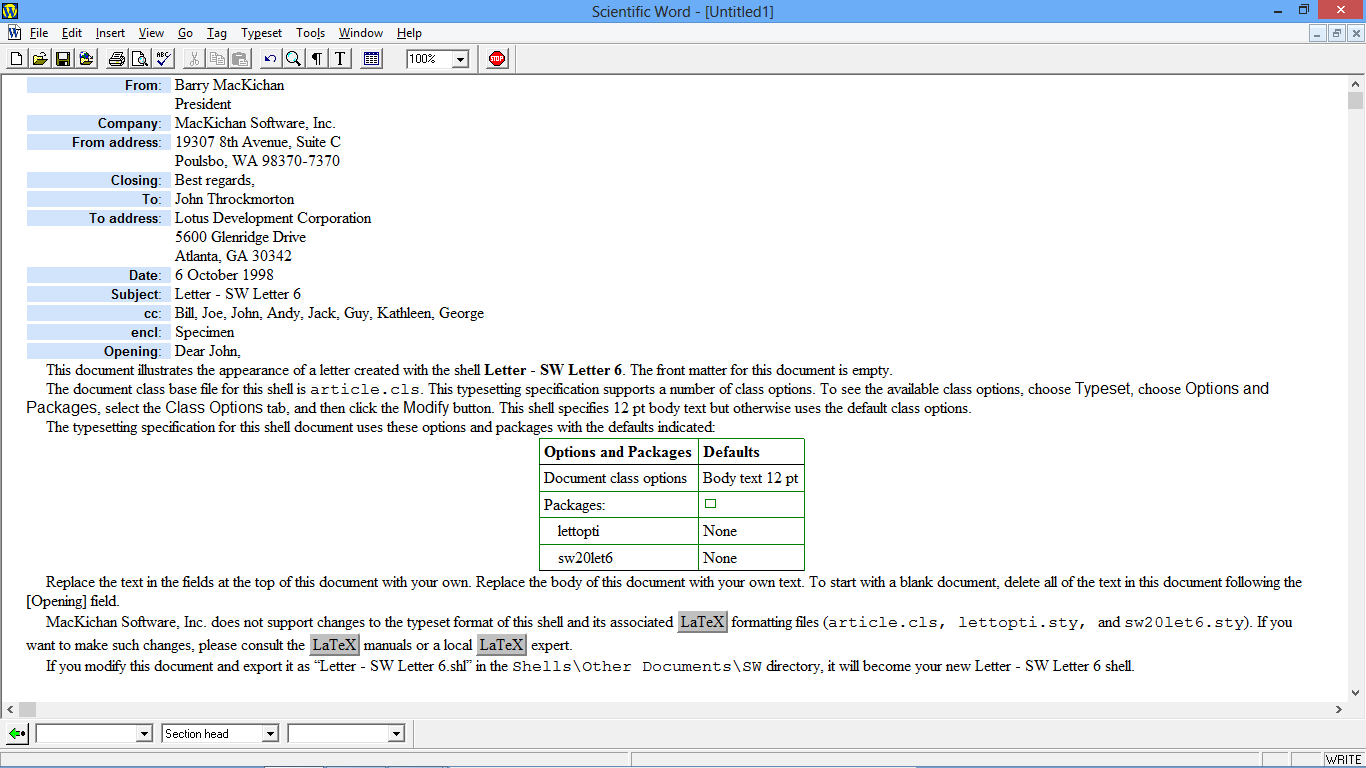Minimize the inner document window
Screen dimensions: 1366x768
point(1319,33)
